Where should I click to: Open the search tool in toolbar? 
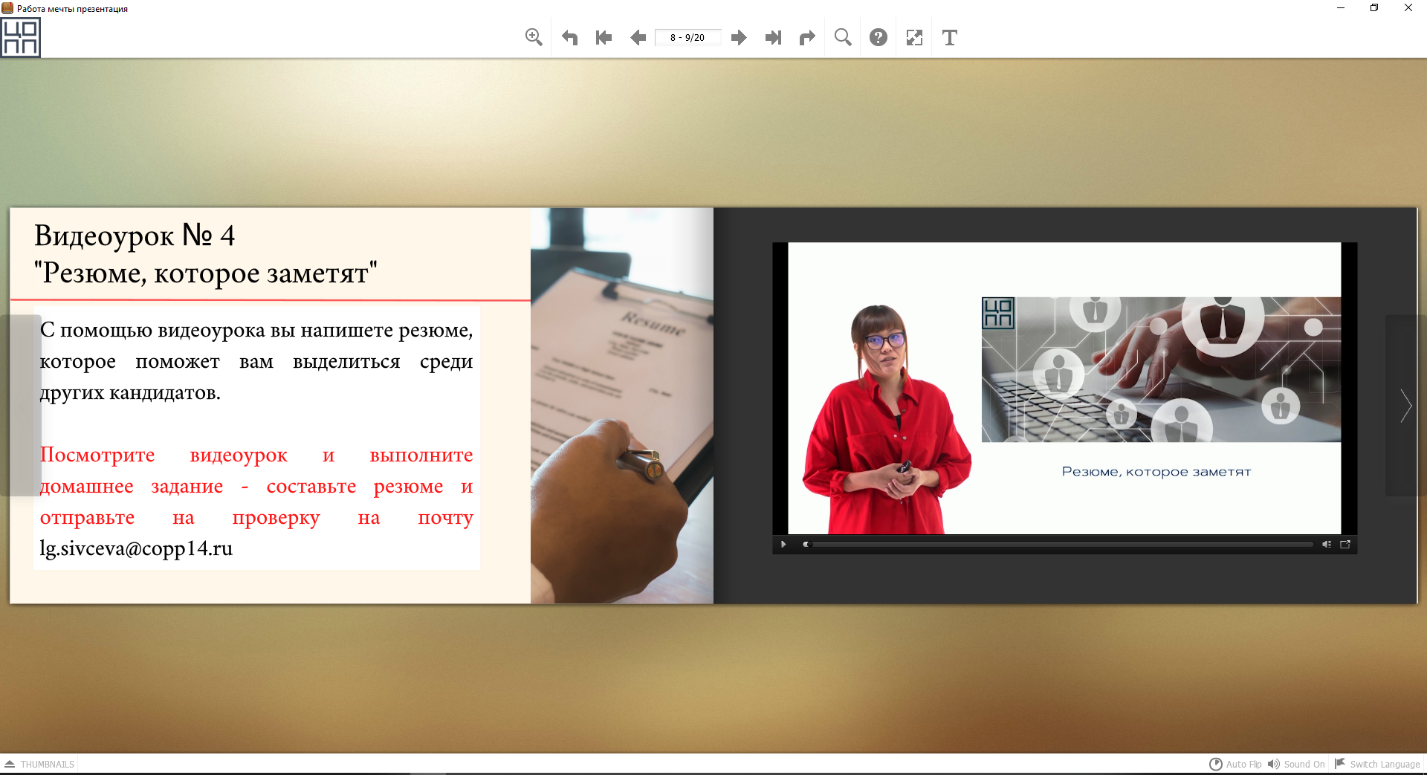tap(843, 37)
